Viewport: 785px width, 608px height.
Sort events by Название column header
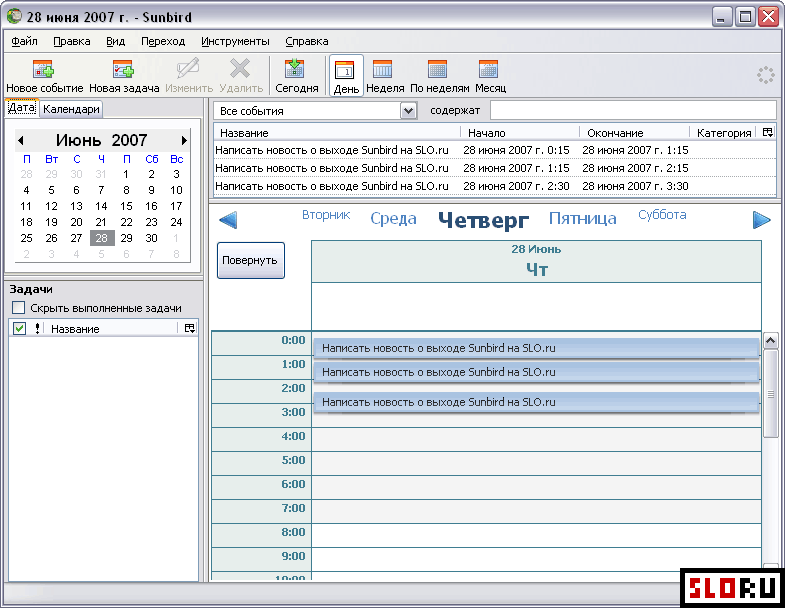pyautogui.click(x=337, y=133)
